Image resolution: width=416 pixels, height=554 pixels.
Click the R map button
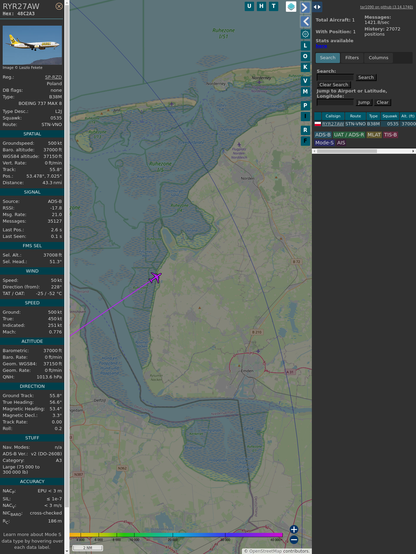[x=305, y=130]
